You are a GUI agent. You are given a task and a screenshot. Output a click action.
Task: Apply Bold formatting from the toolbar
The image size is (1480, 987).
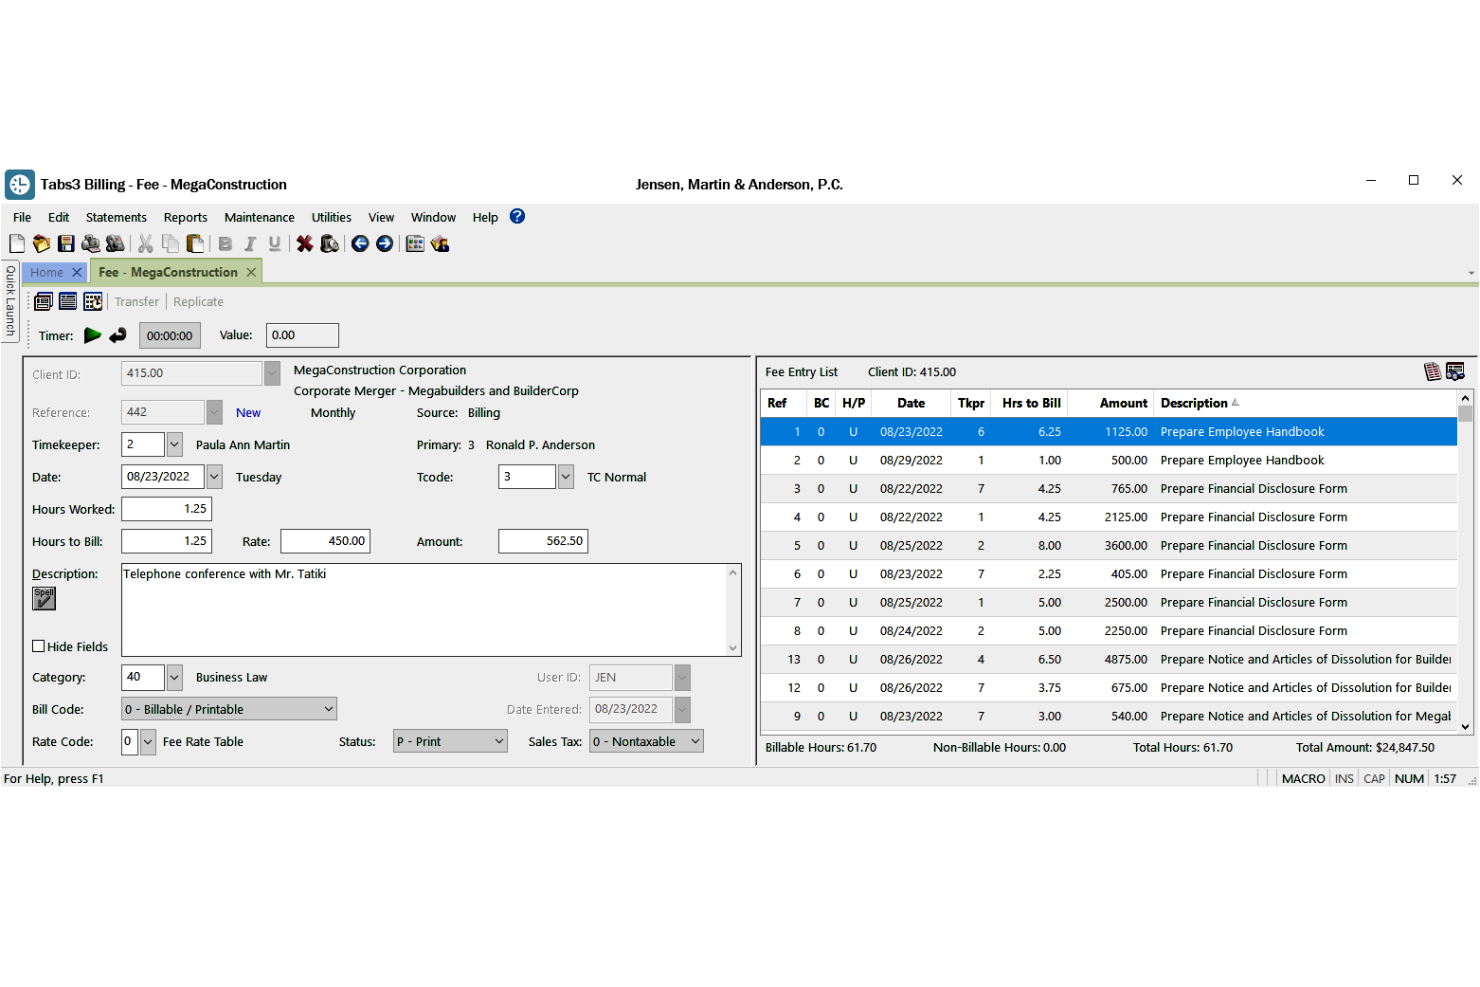pyautogui.click(x=224, y=243)
